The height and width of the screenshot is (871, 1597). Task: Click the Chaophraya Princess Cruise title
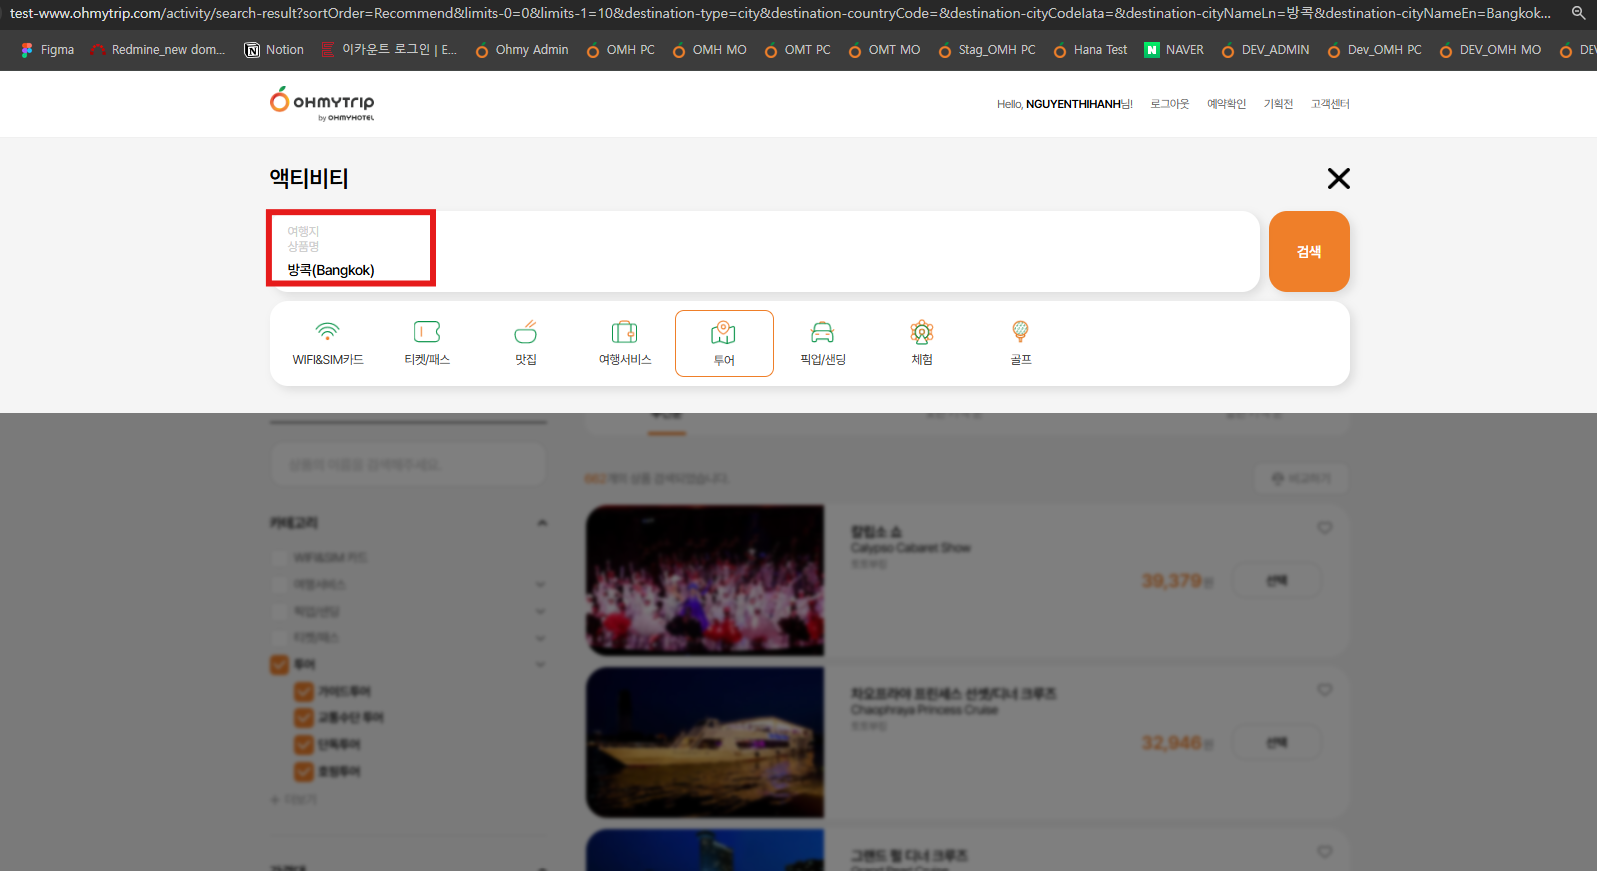click(x=924, y=710)
